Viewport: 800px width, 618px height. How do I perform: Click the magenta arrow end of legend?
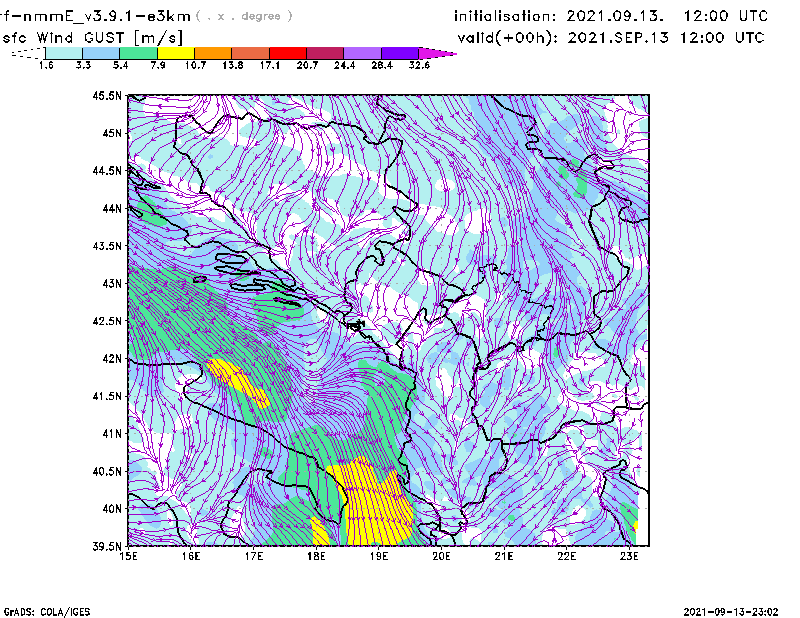tap(437, 53)
